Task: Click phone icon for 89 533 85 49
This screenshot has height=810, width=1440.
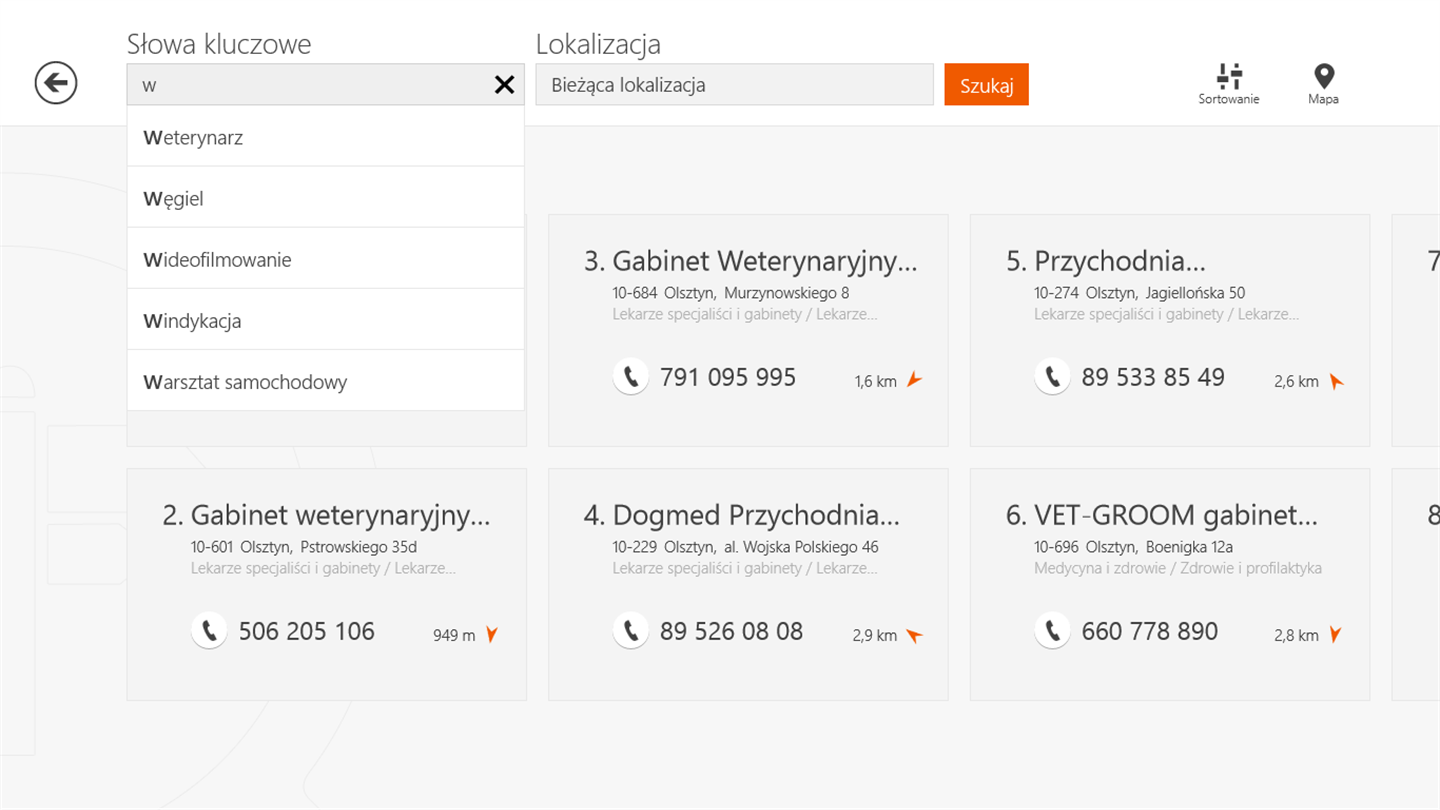Action: pyautogui.click(x=1052, y=377)
